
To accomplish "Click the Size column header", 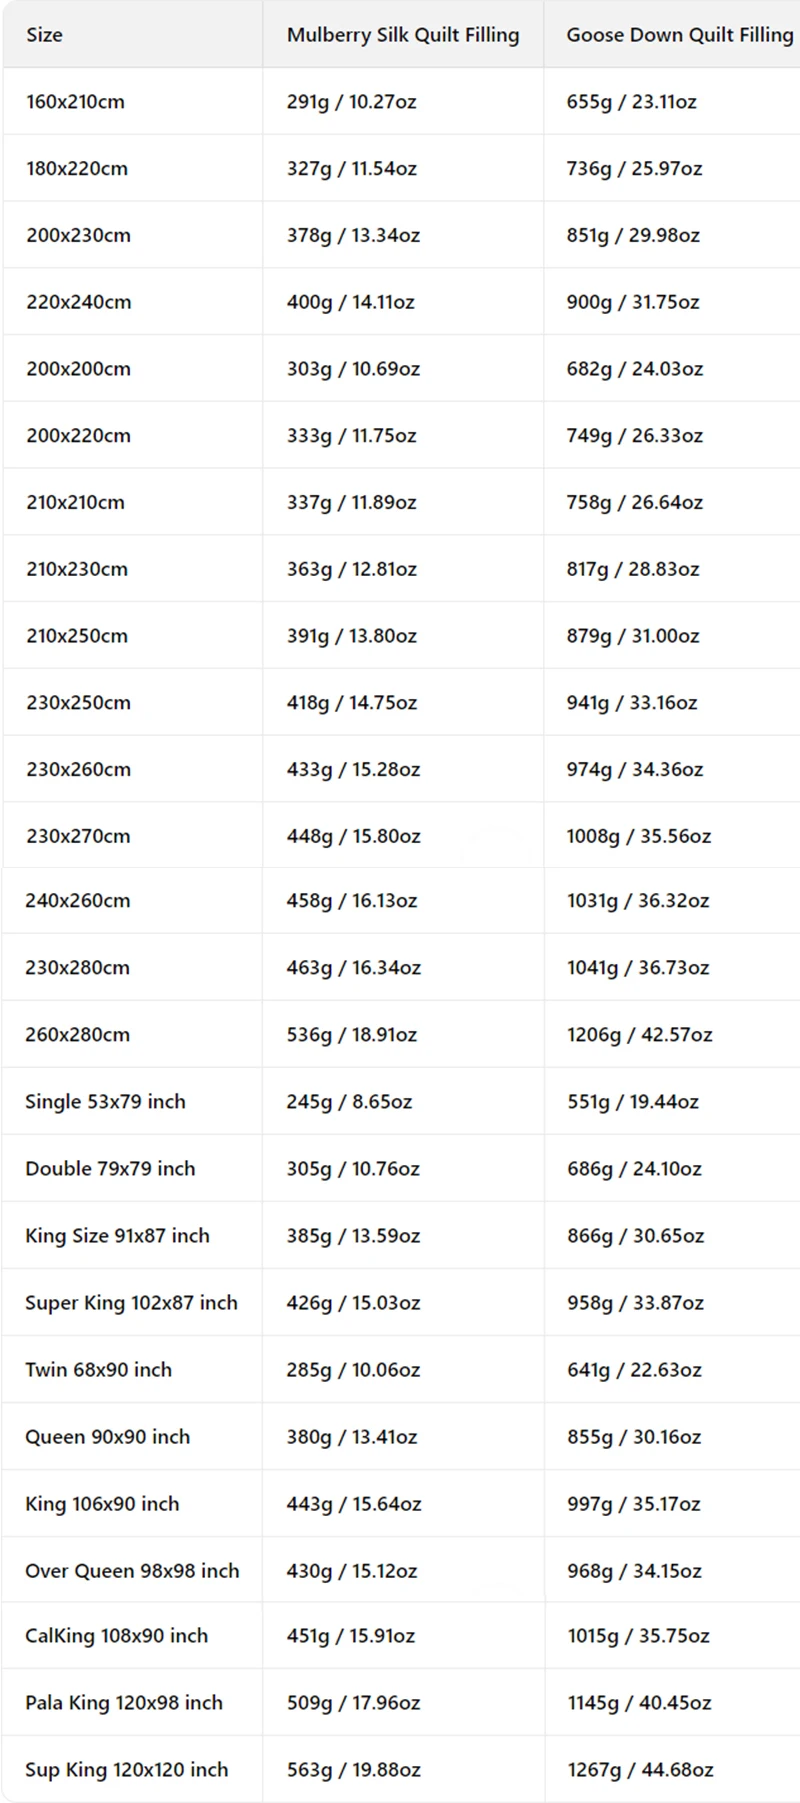I will pos(44,35).
